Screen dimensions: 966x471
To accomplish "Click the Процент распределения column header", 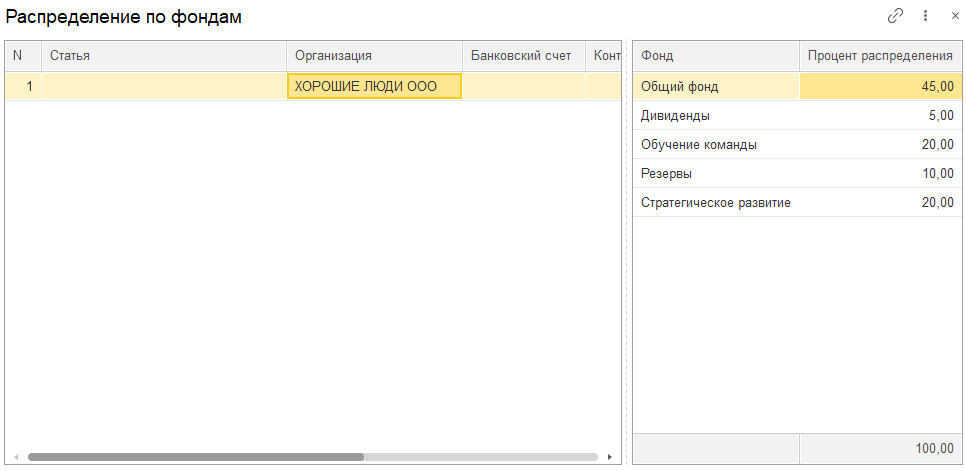I will (x=880, y=55).
